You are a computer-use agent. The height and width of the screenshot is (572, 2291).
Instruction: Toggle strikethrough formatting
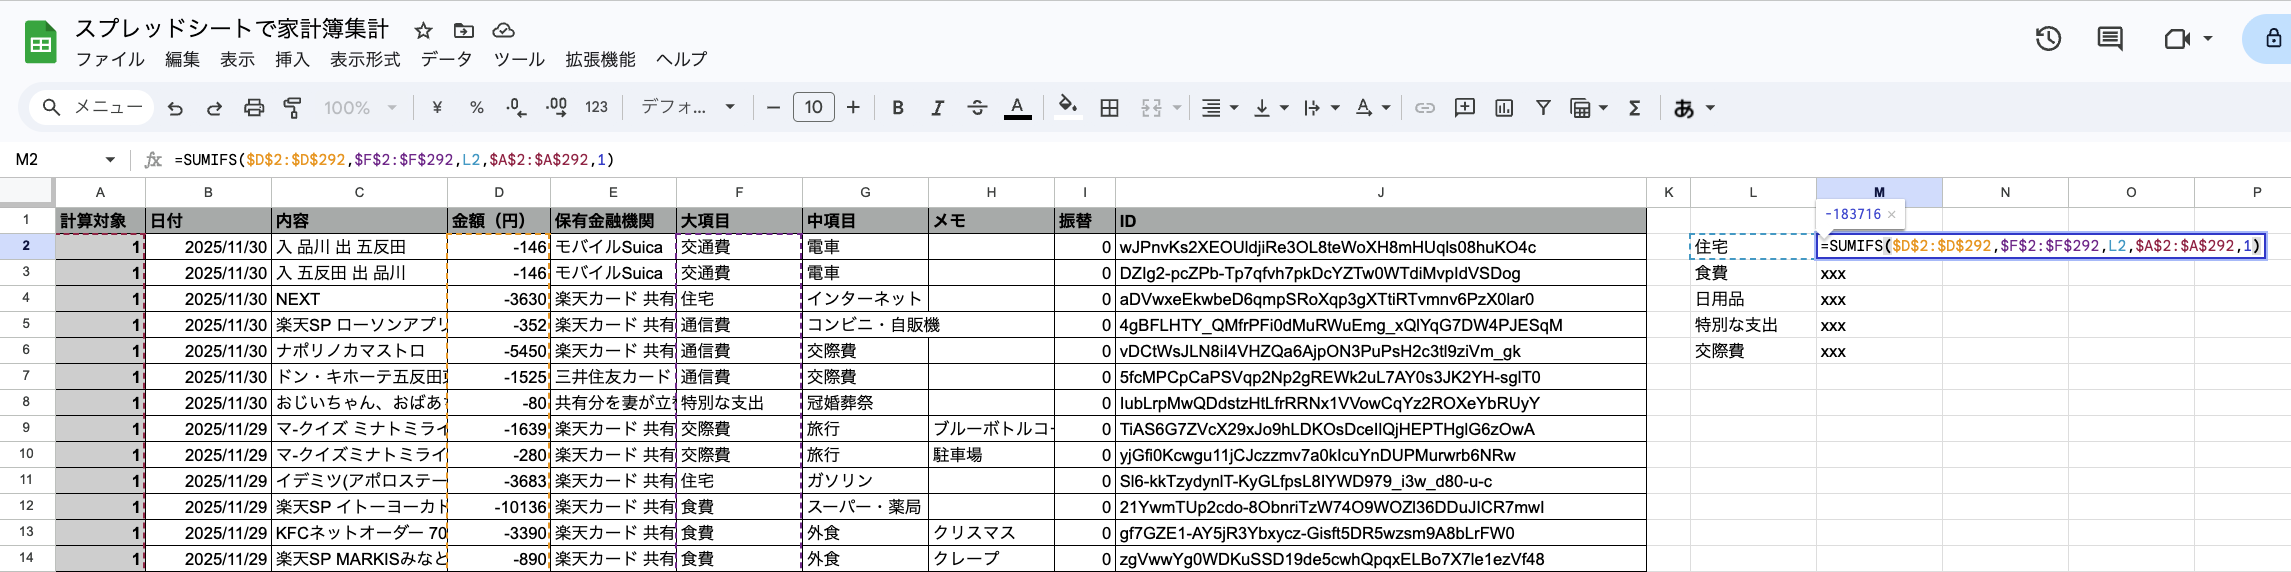click(x=977, y=108)
